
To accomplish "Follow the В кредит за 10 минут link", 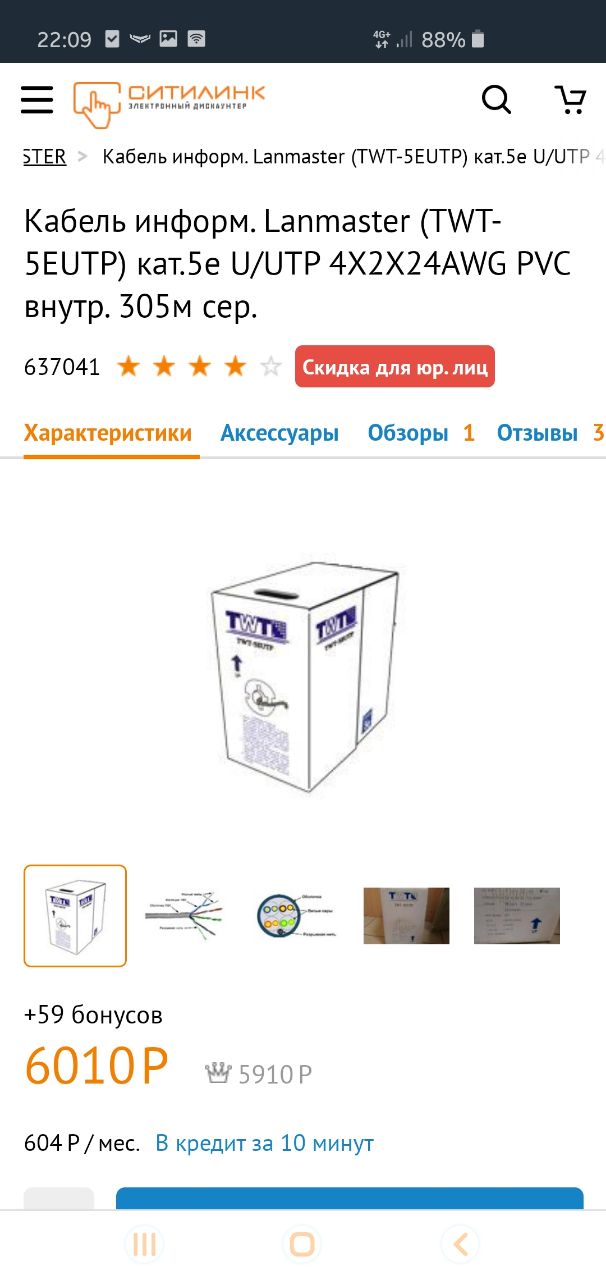I will [x=265, y=1142].
